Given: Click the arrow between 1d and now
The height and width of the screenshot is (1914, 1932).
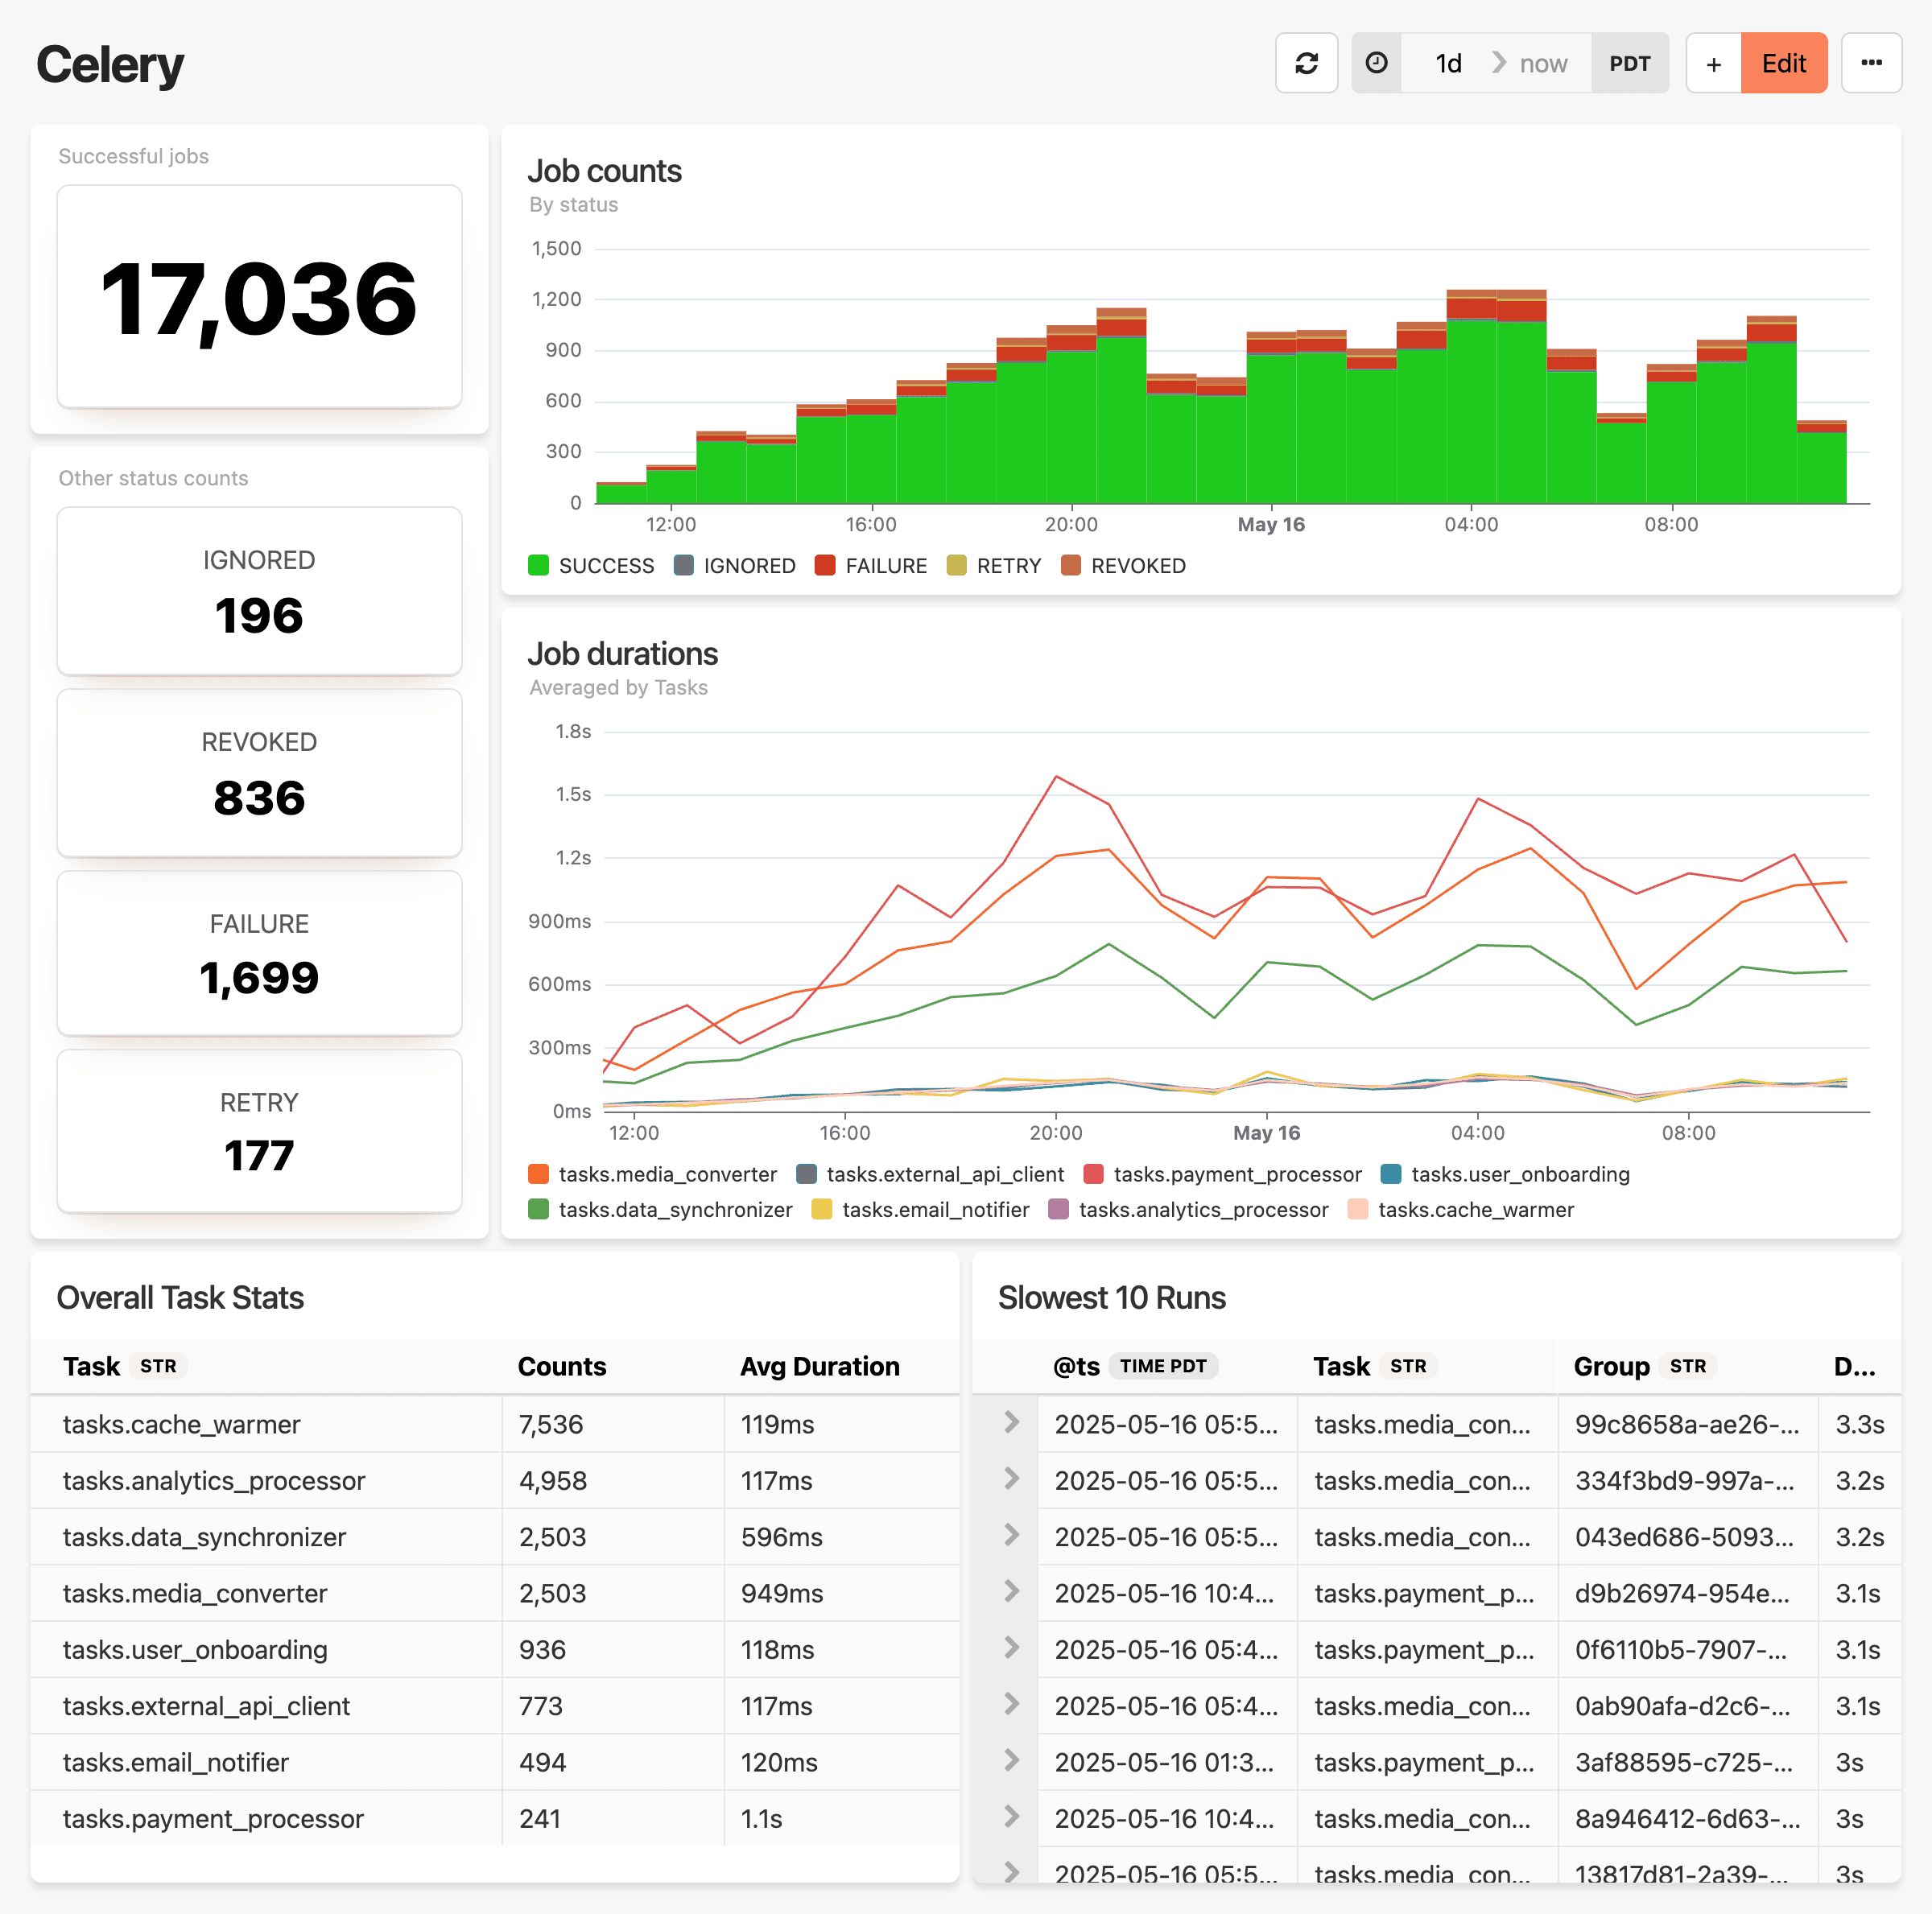Looking at the screenshot, I should 1498,63.
